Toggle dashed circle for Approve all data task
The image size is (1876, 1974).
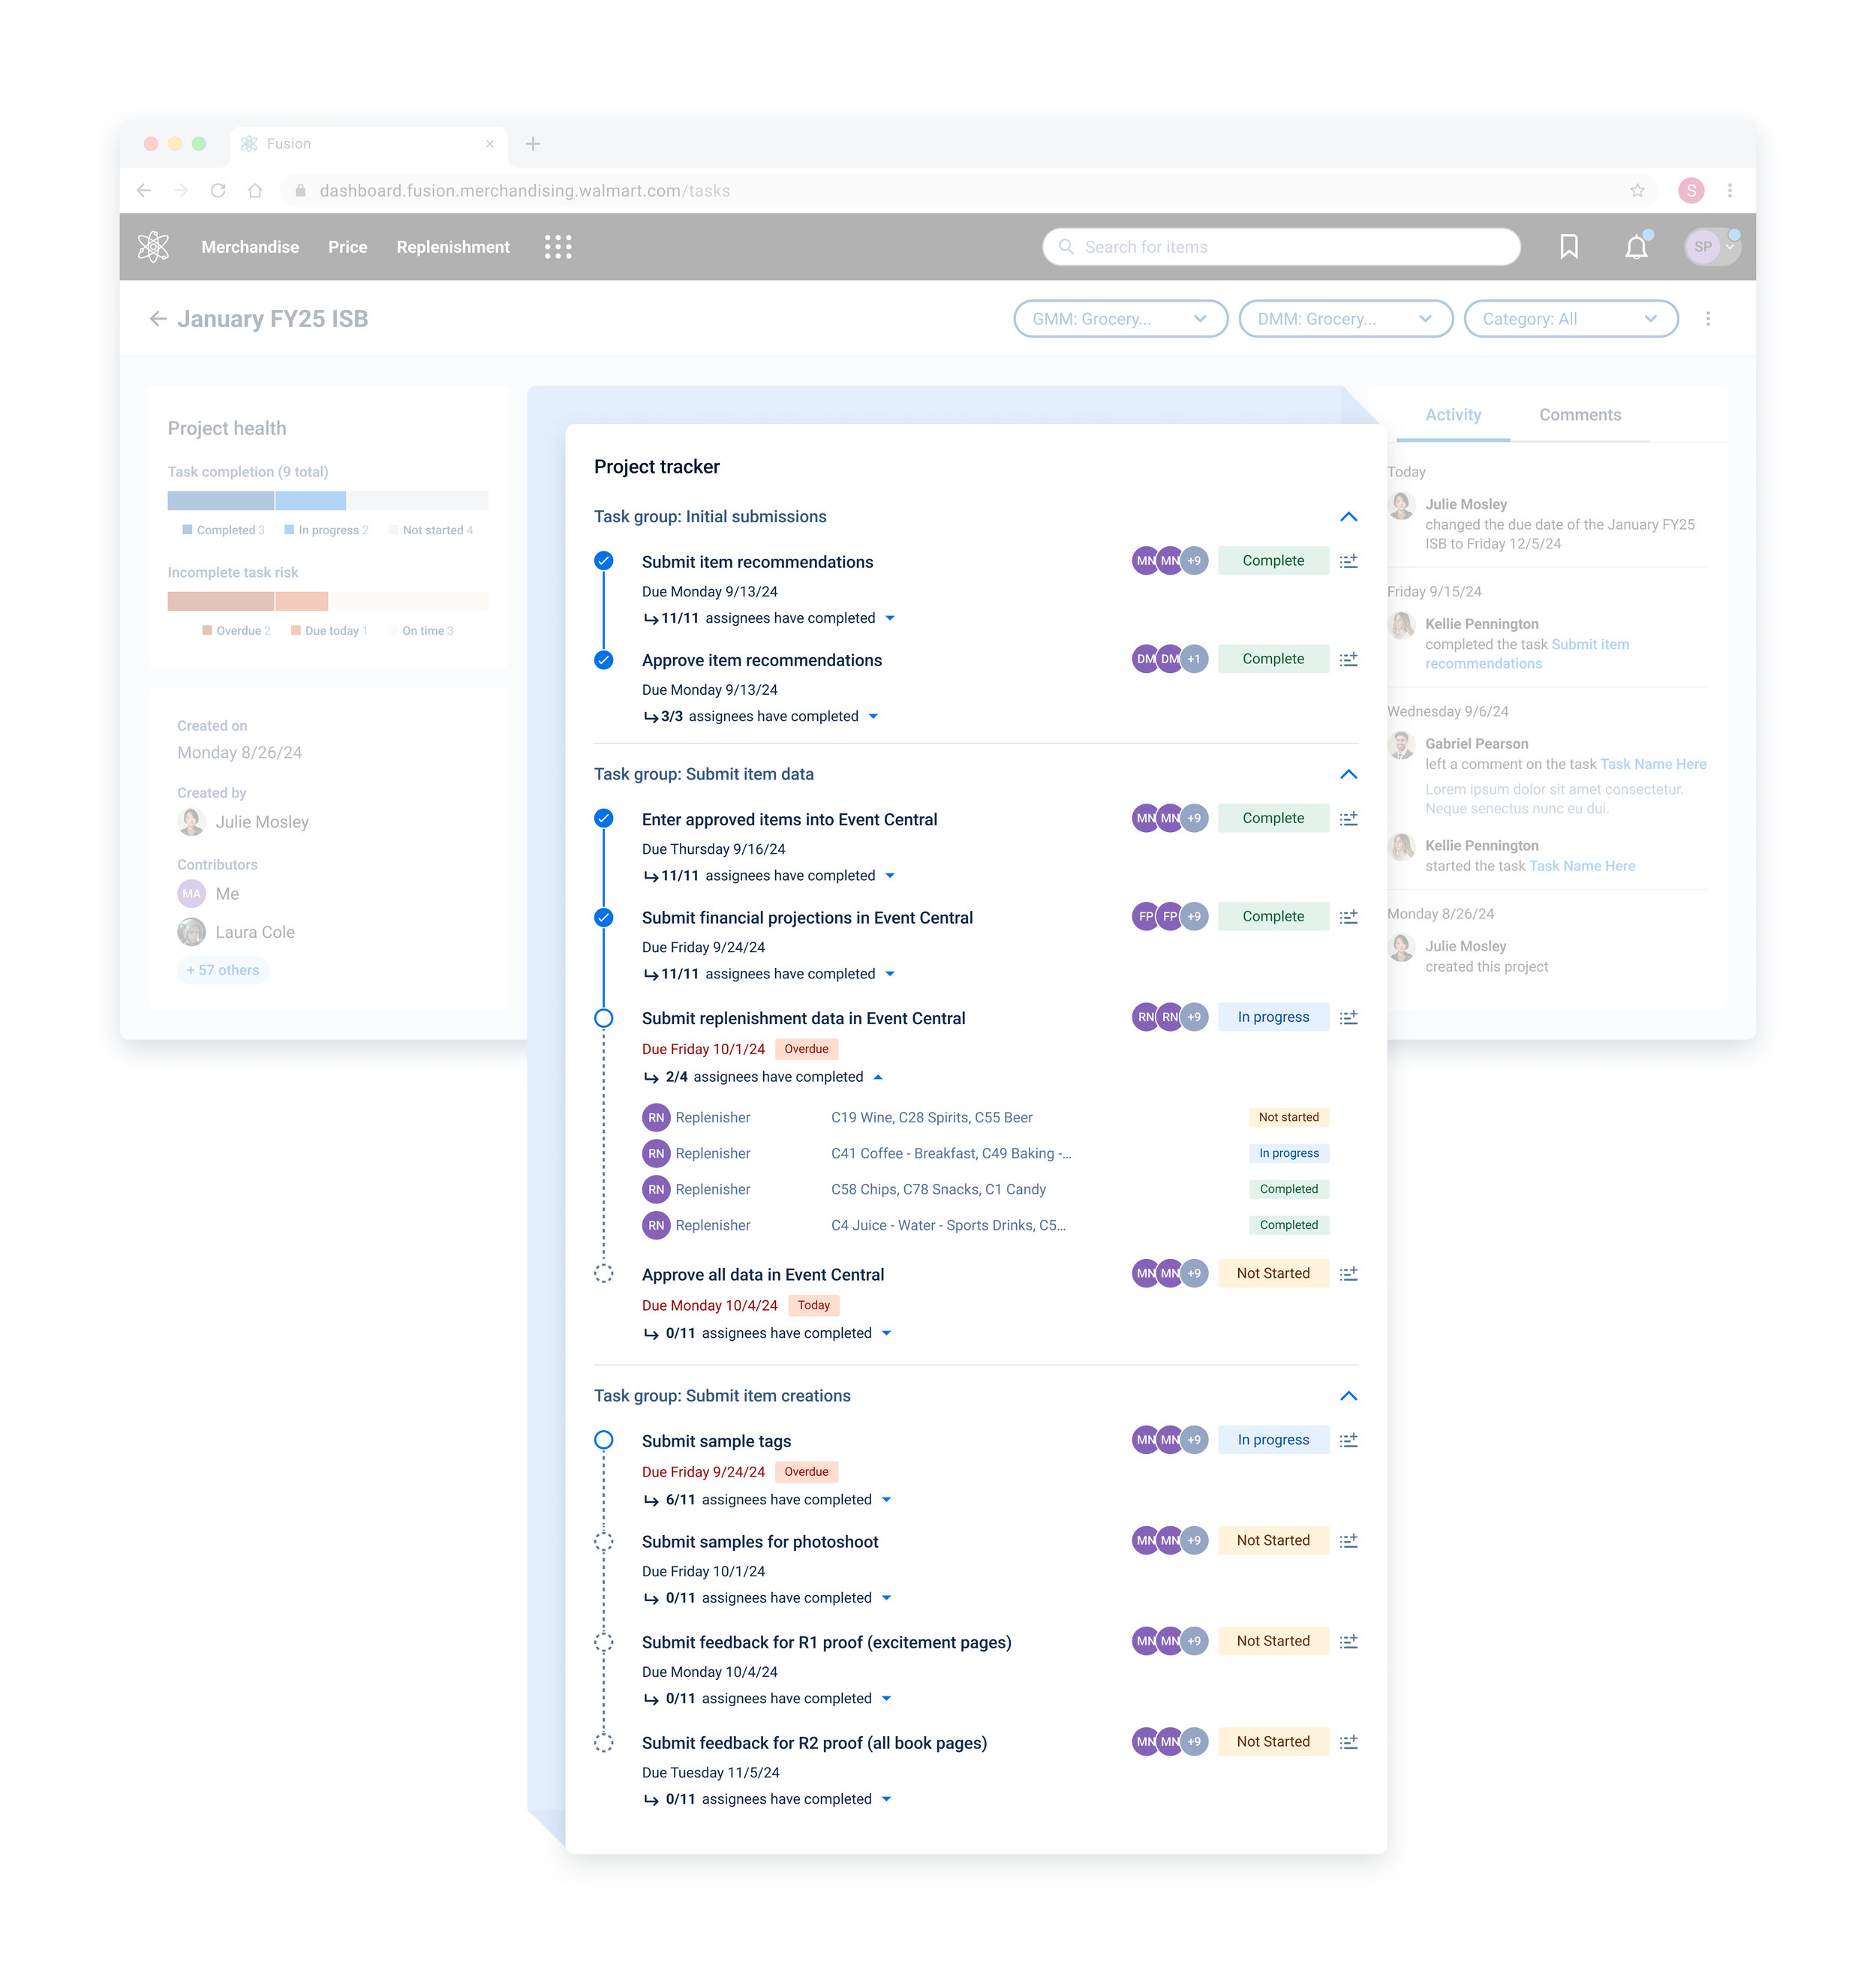point(604,1274)
